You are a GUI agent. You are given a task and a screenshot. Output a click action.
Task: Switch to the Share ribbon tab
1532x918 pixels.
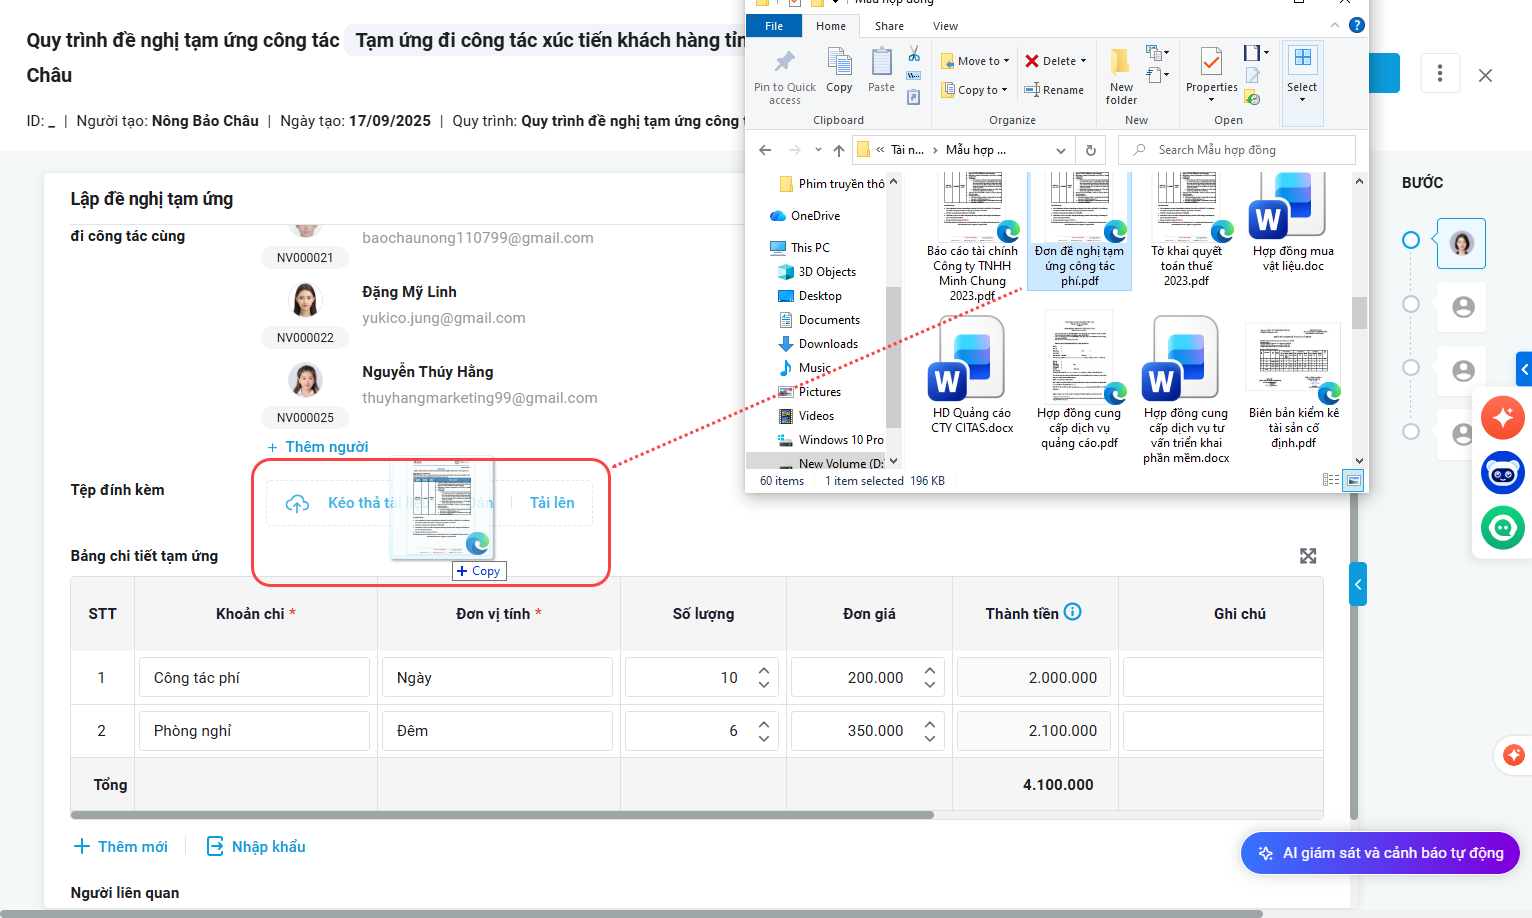pos(888,26)
